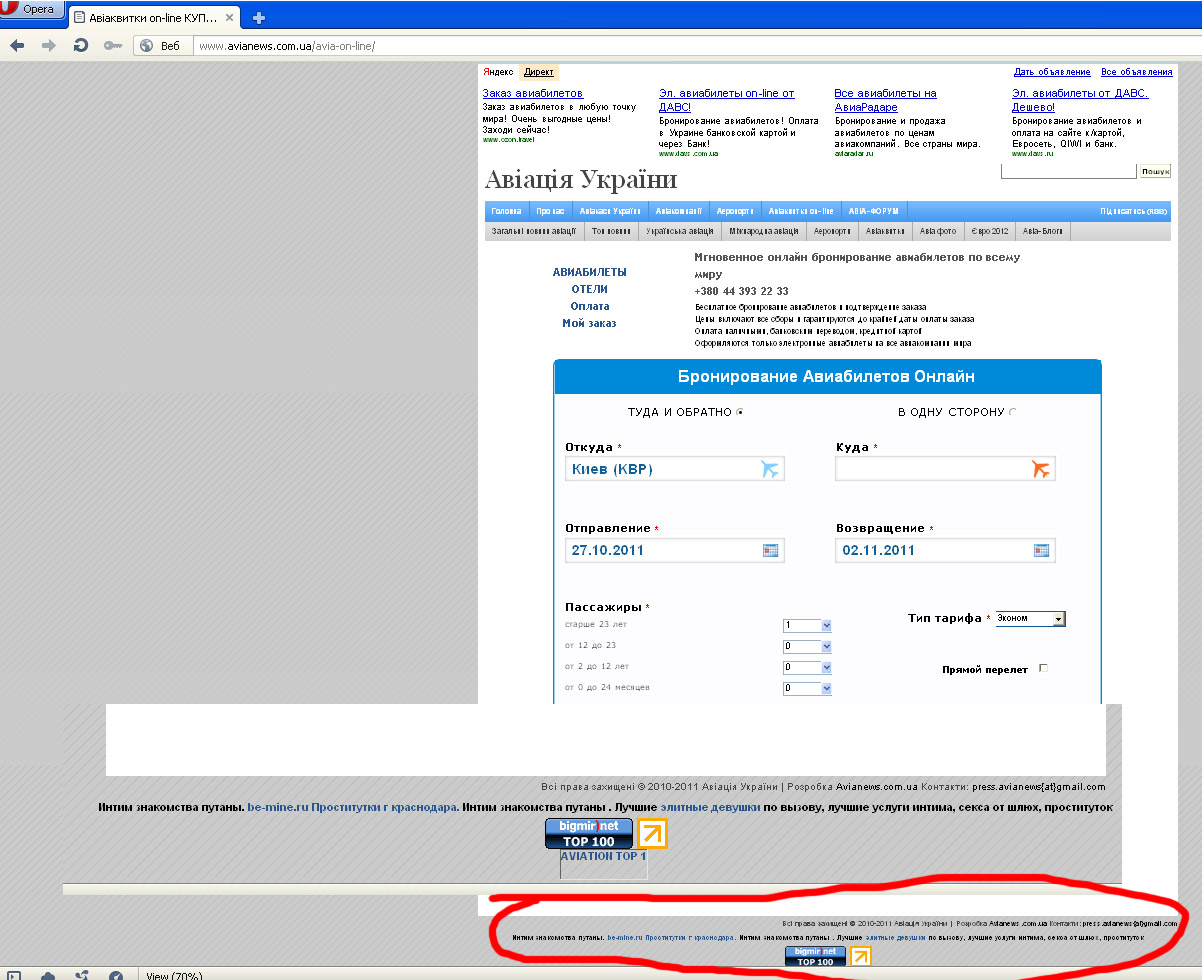Click the Пошук search button
Viewport: 1202px width, 980px height.
[x=1155, y=171]
